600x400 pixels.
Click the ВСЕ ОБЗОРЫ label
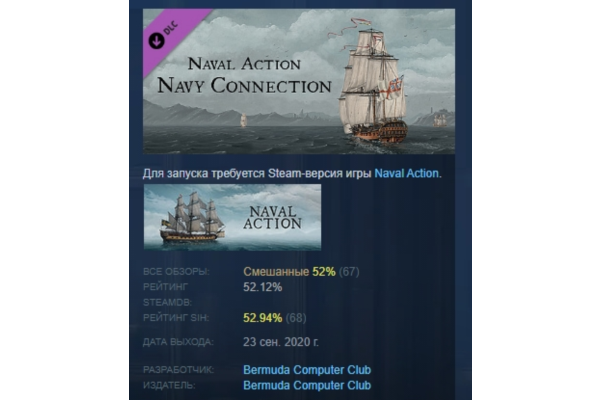(176, 272)
